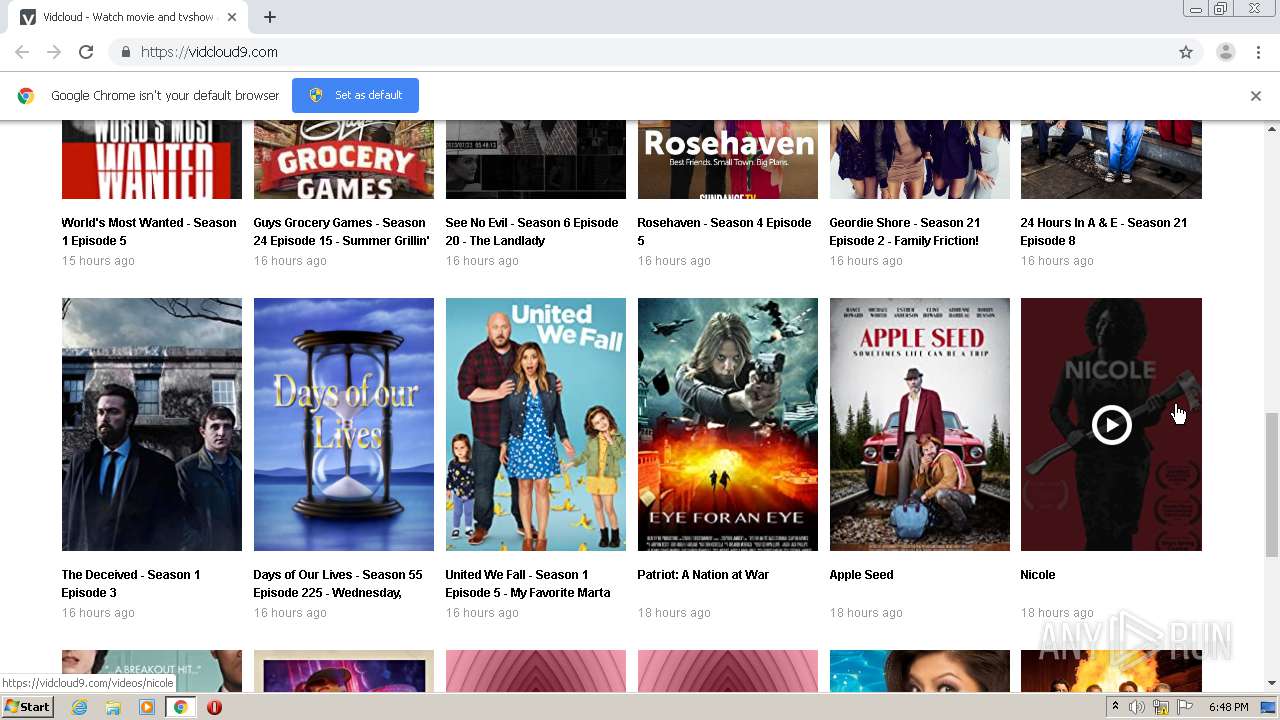Open the Geordie Shore thumbnail image
The height and width of the screenshot is (720, 1280).
coord(920,159)
